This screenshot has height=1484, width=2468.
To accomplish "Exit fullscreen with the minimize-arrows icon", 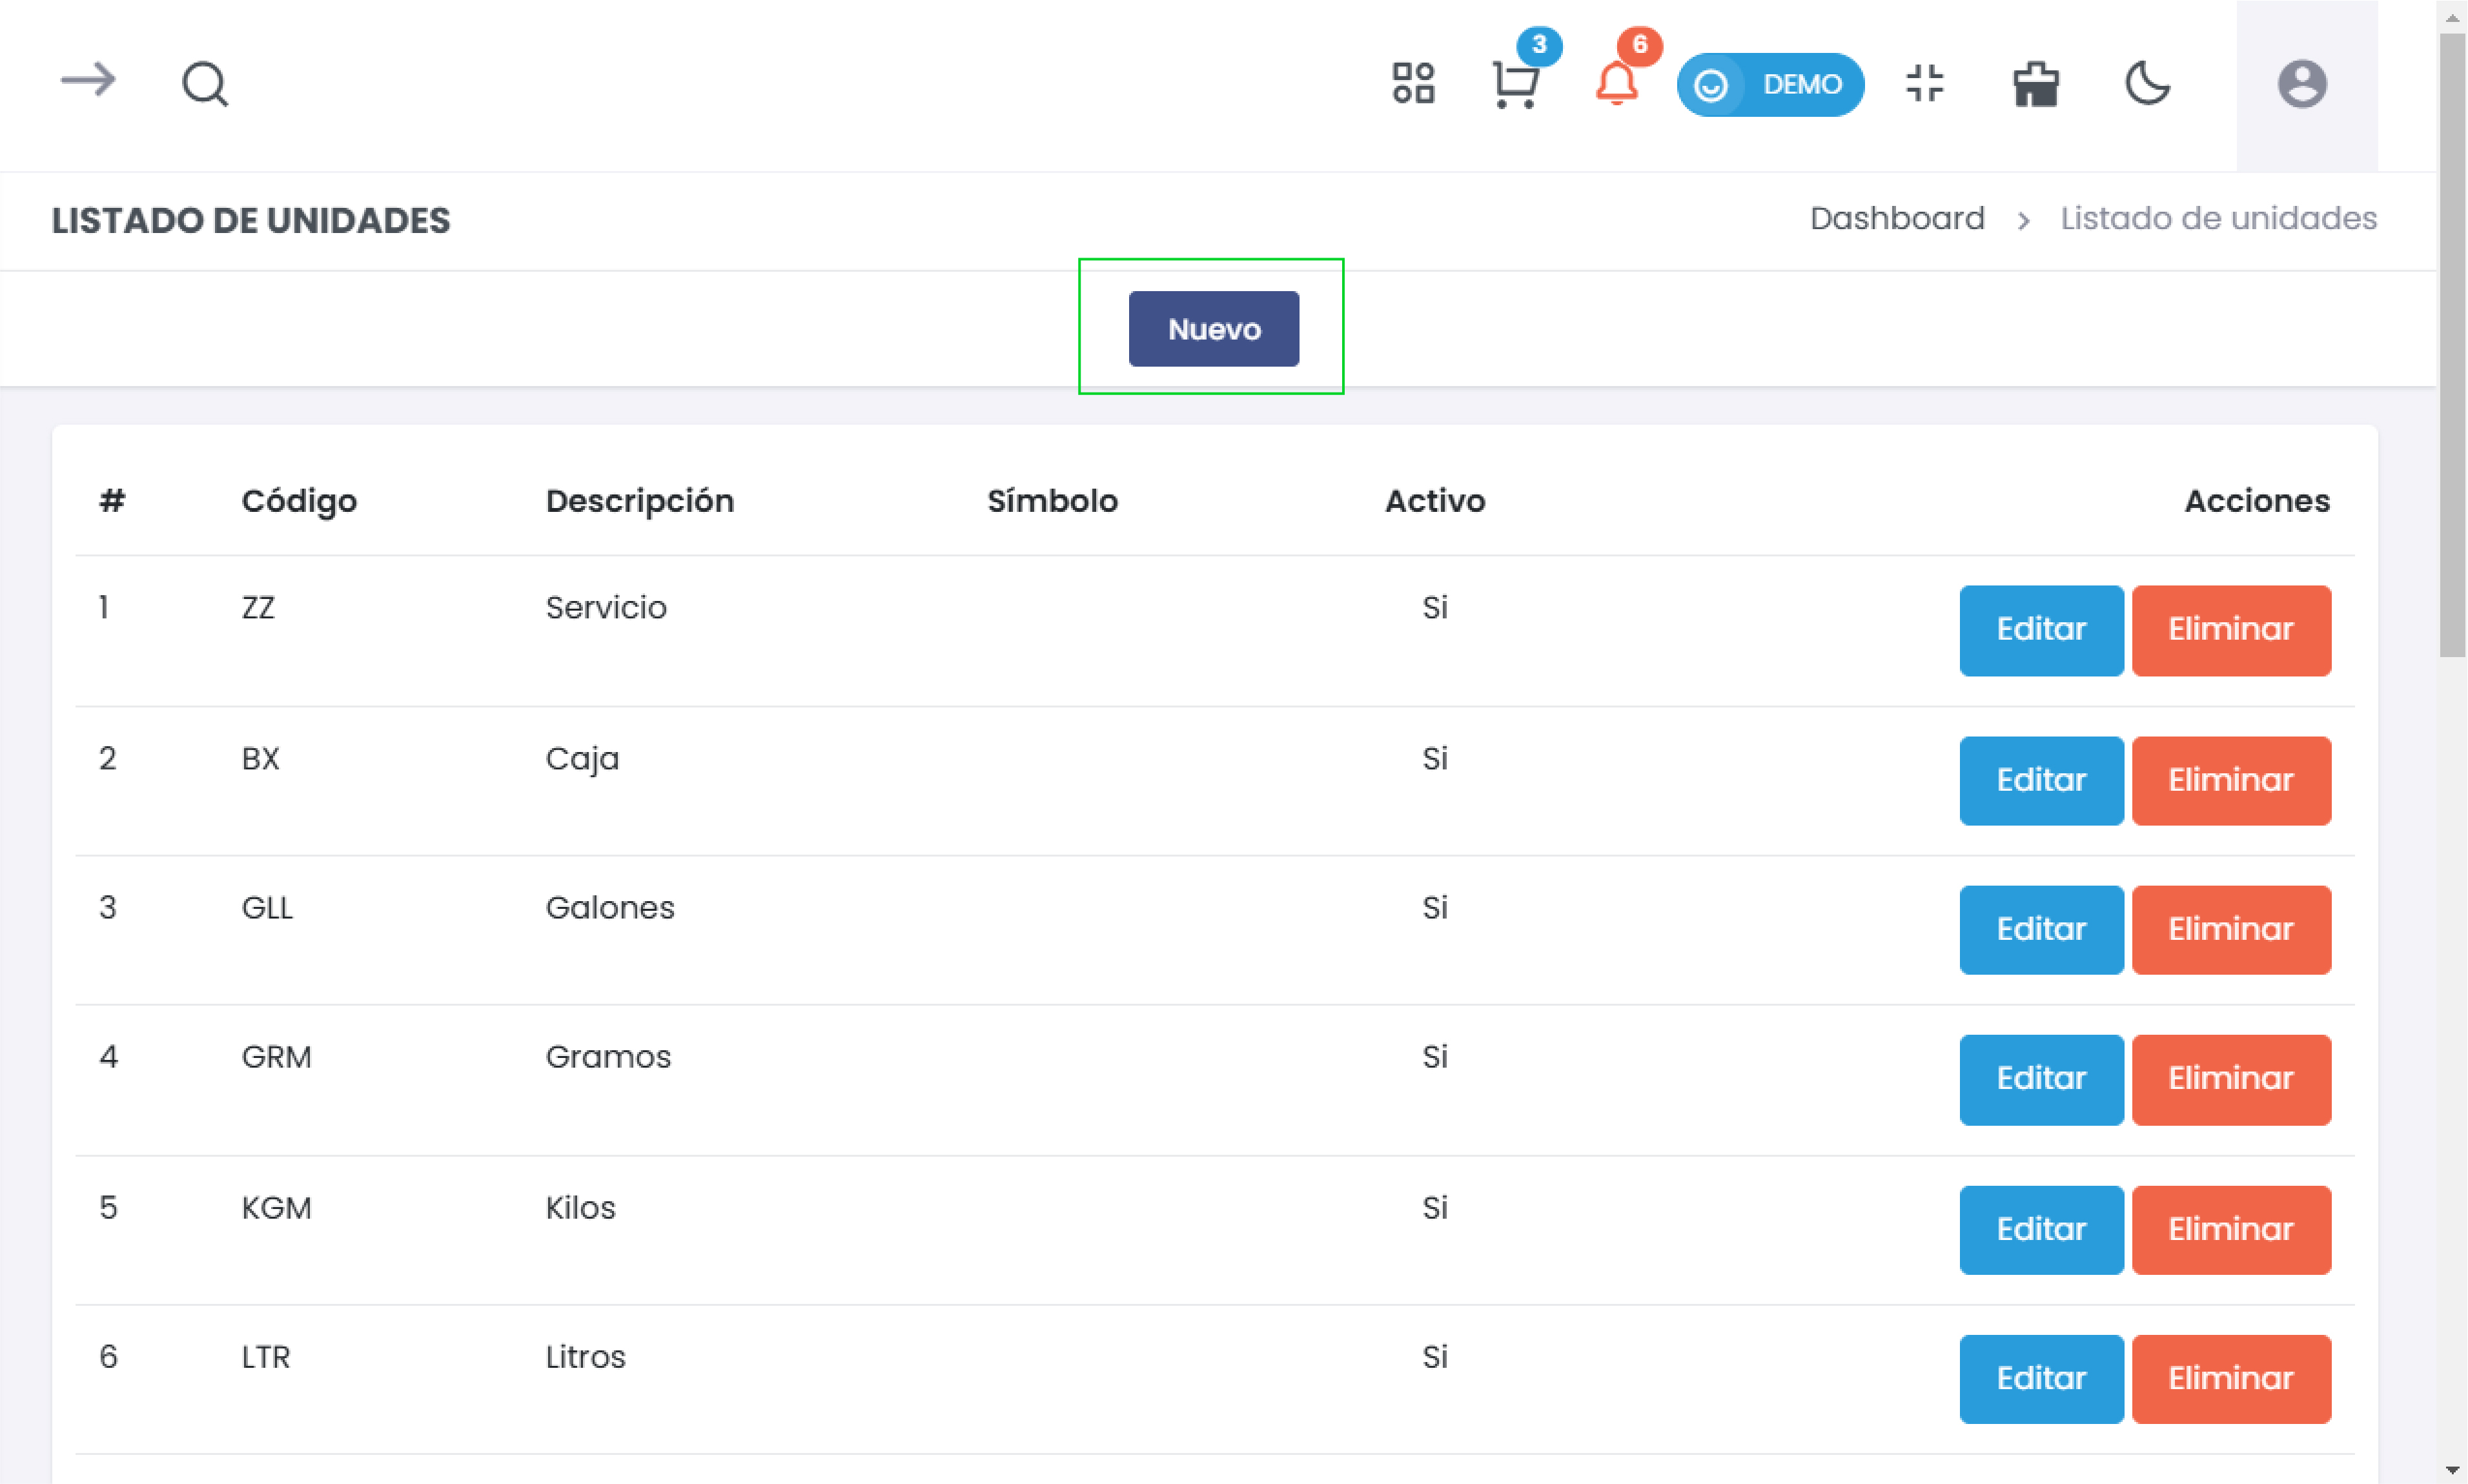I will [1924, 83].
